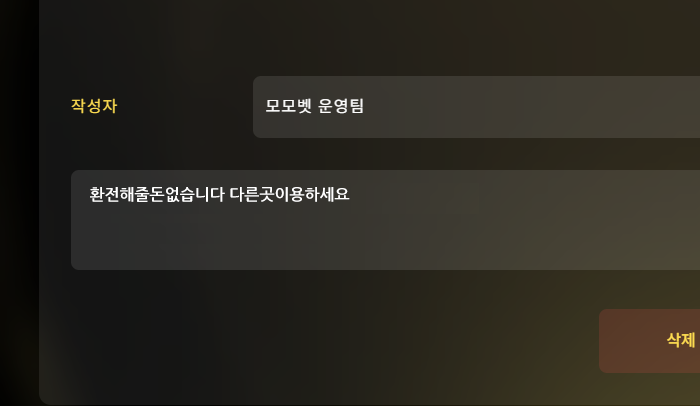
Task: Click the empty panel area left of 삭제
Action: tap(312, 341)
